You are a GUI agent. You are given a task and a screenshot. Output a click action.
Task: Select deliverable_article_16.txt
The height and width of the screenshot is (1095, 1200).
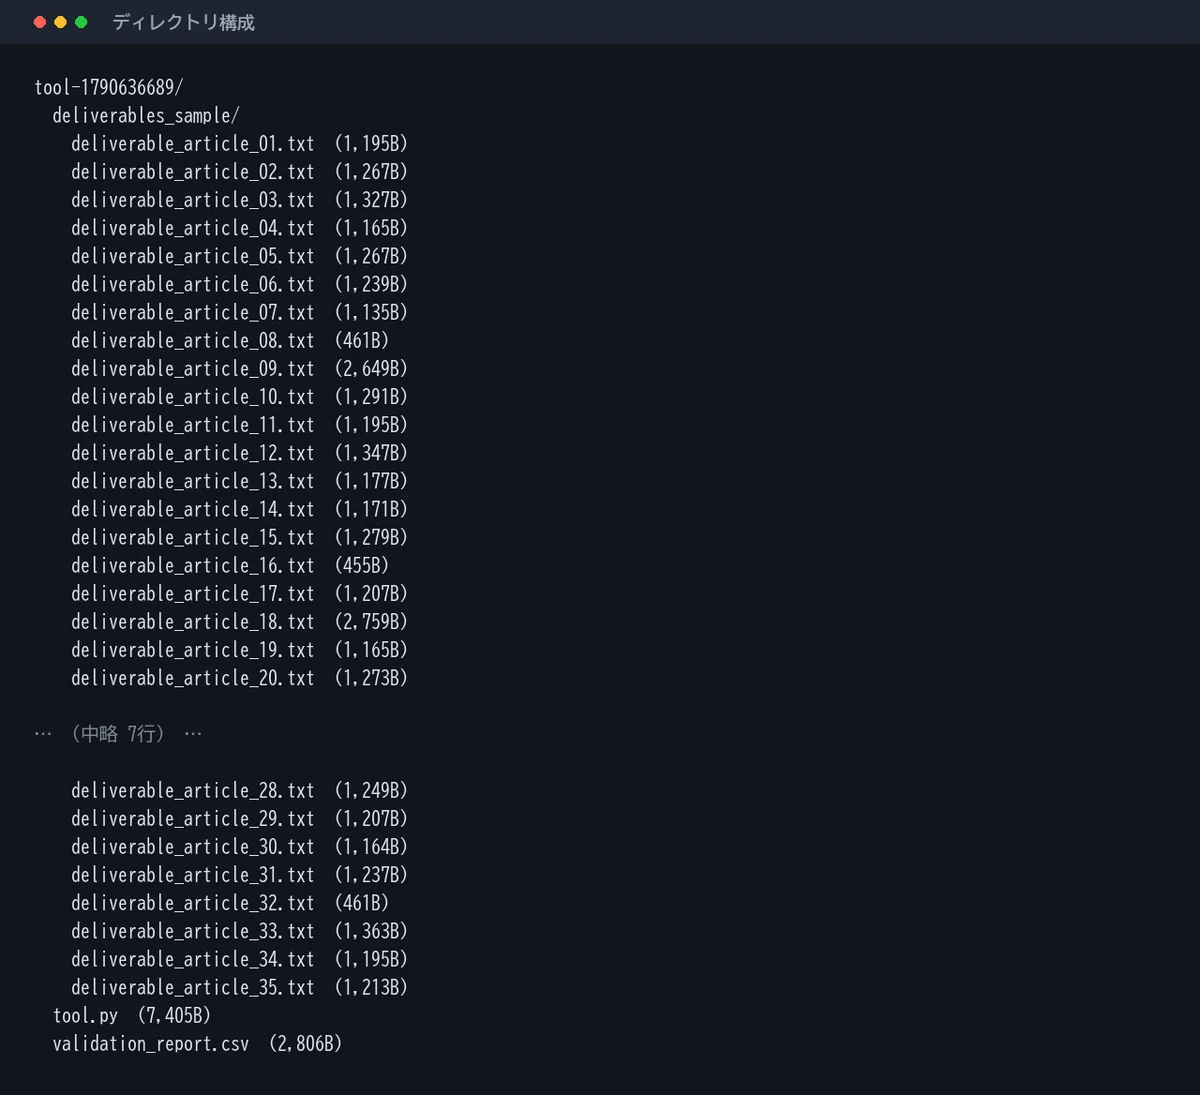[193, 565]
